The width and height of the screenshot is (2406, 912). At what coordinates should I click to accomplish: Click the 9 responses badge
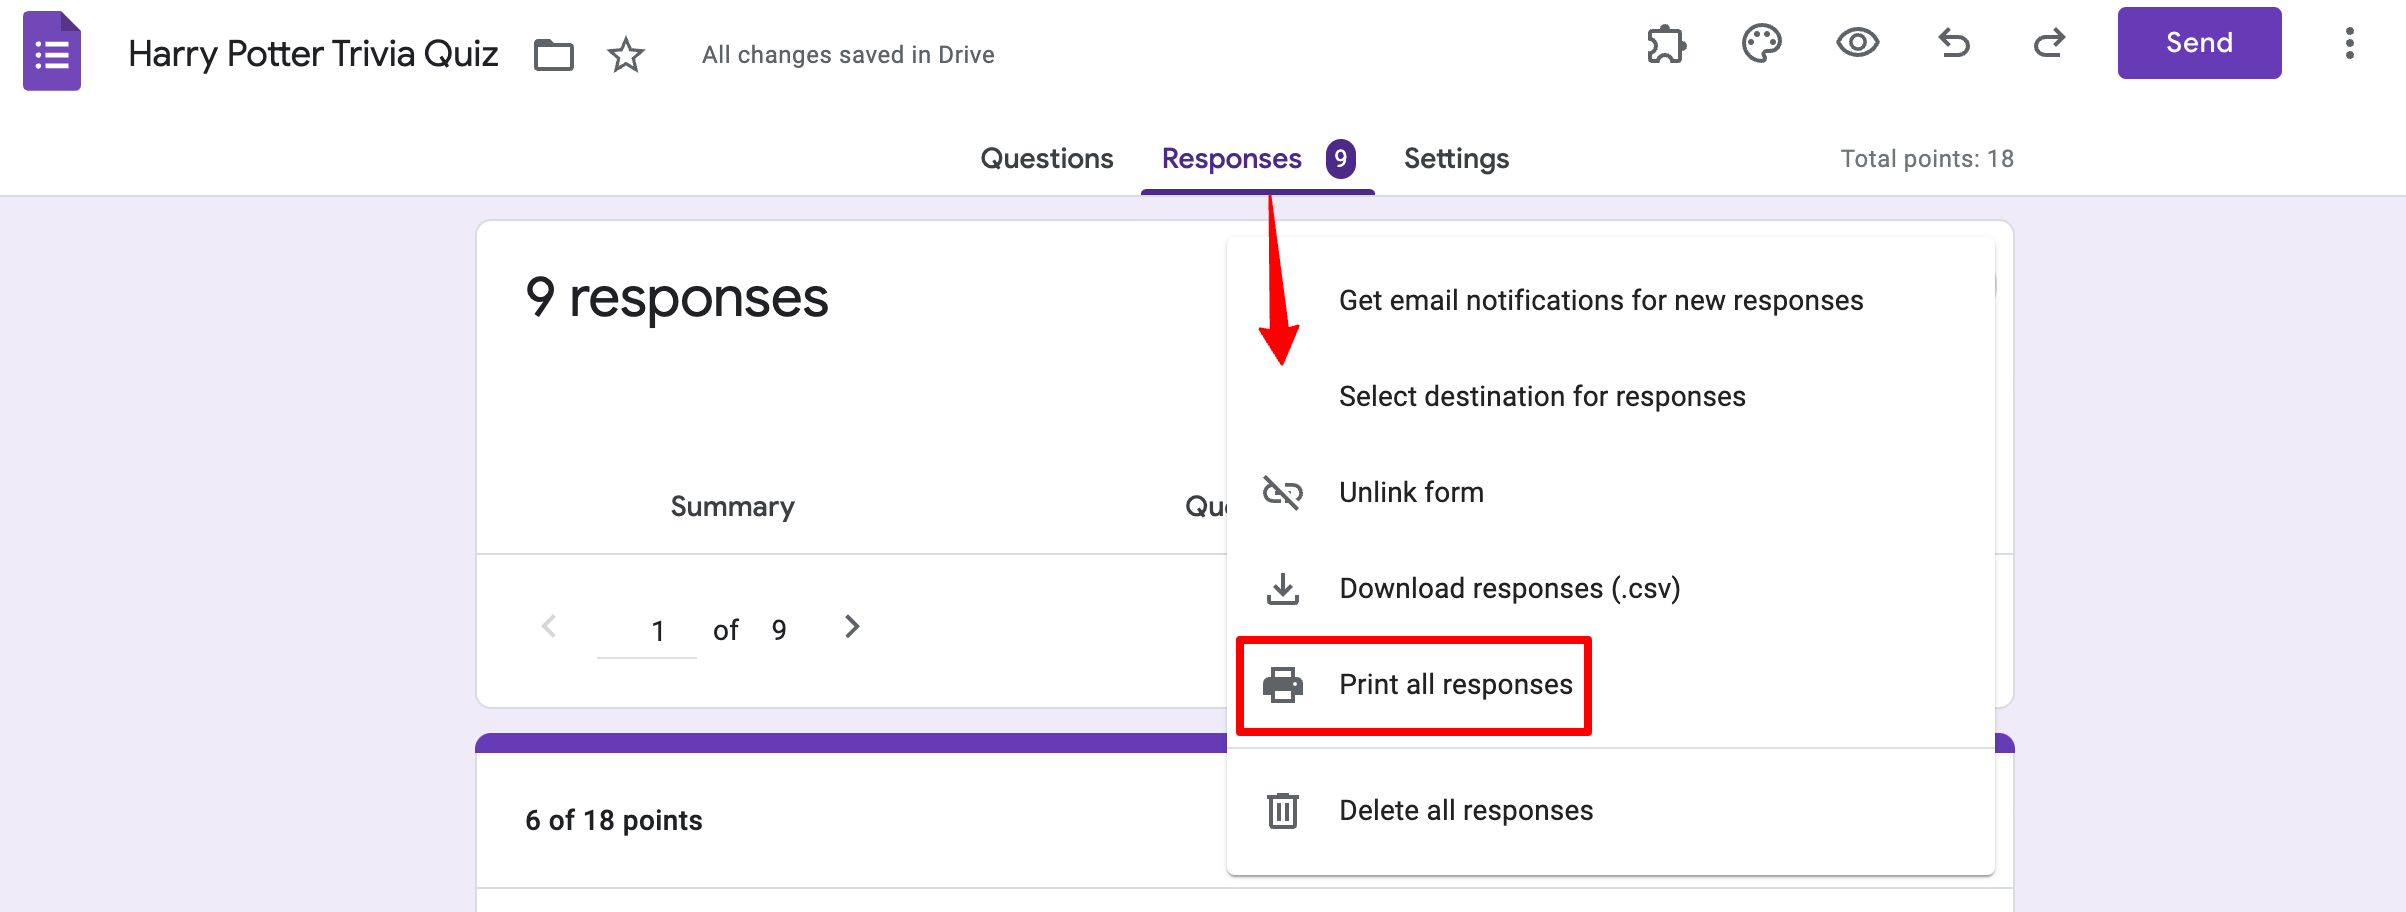pos(1340,158)
